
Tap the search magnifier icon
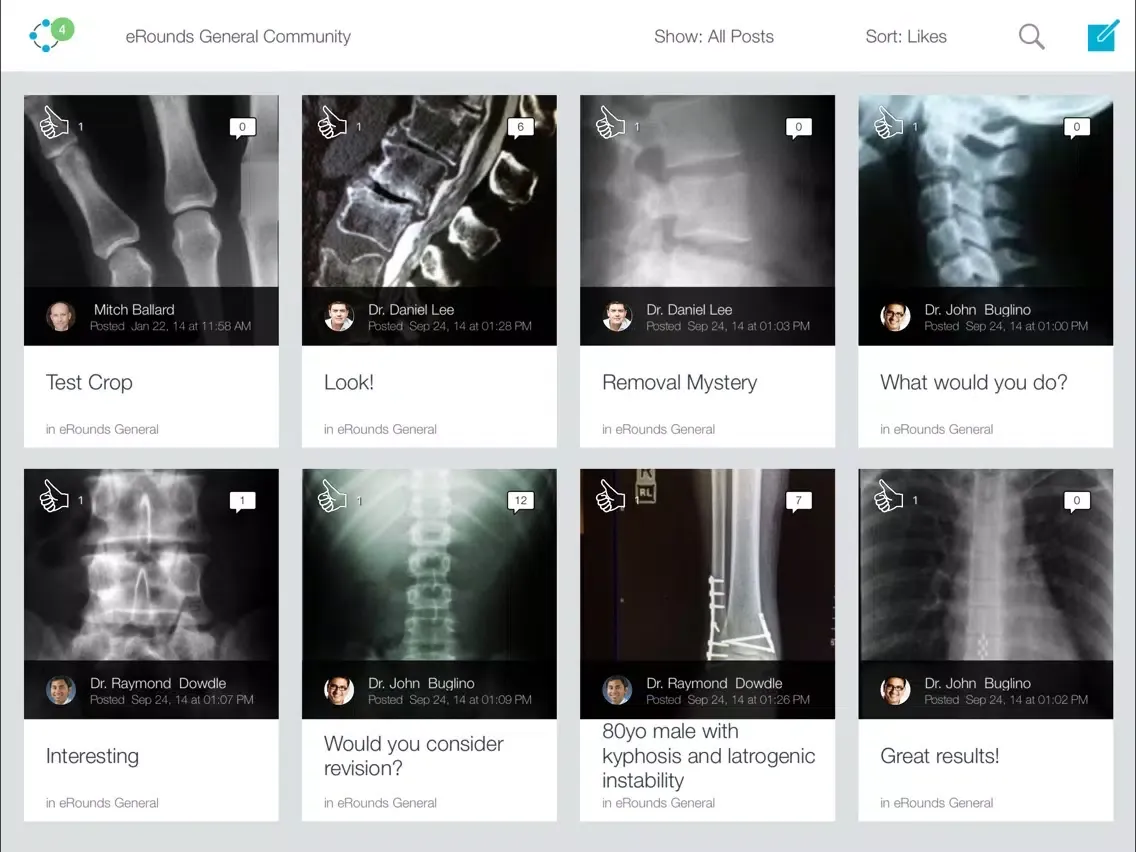[1031, 37]
